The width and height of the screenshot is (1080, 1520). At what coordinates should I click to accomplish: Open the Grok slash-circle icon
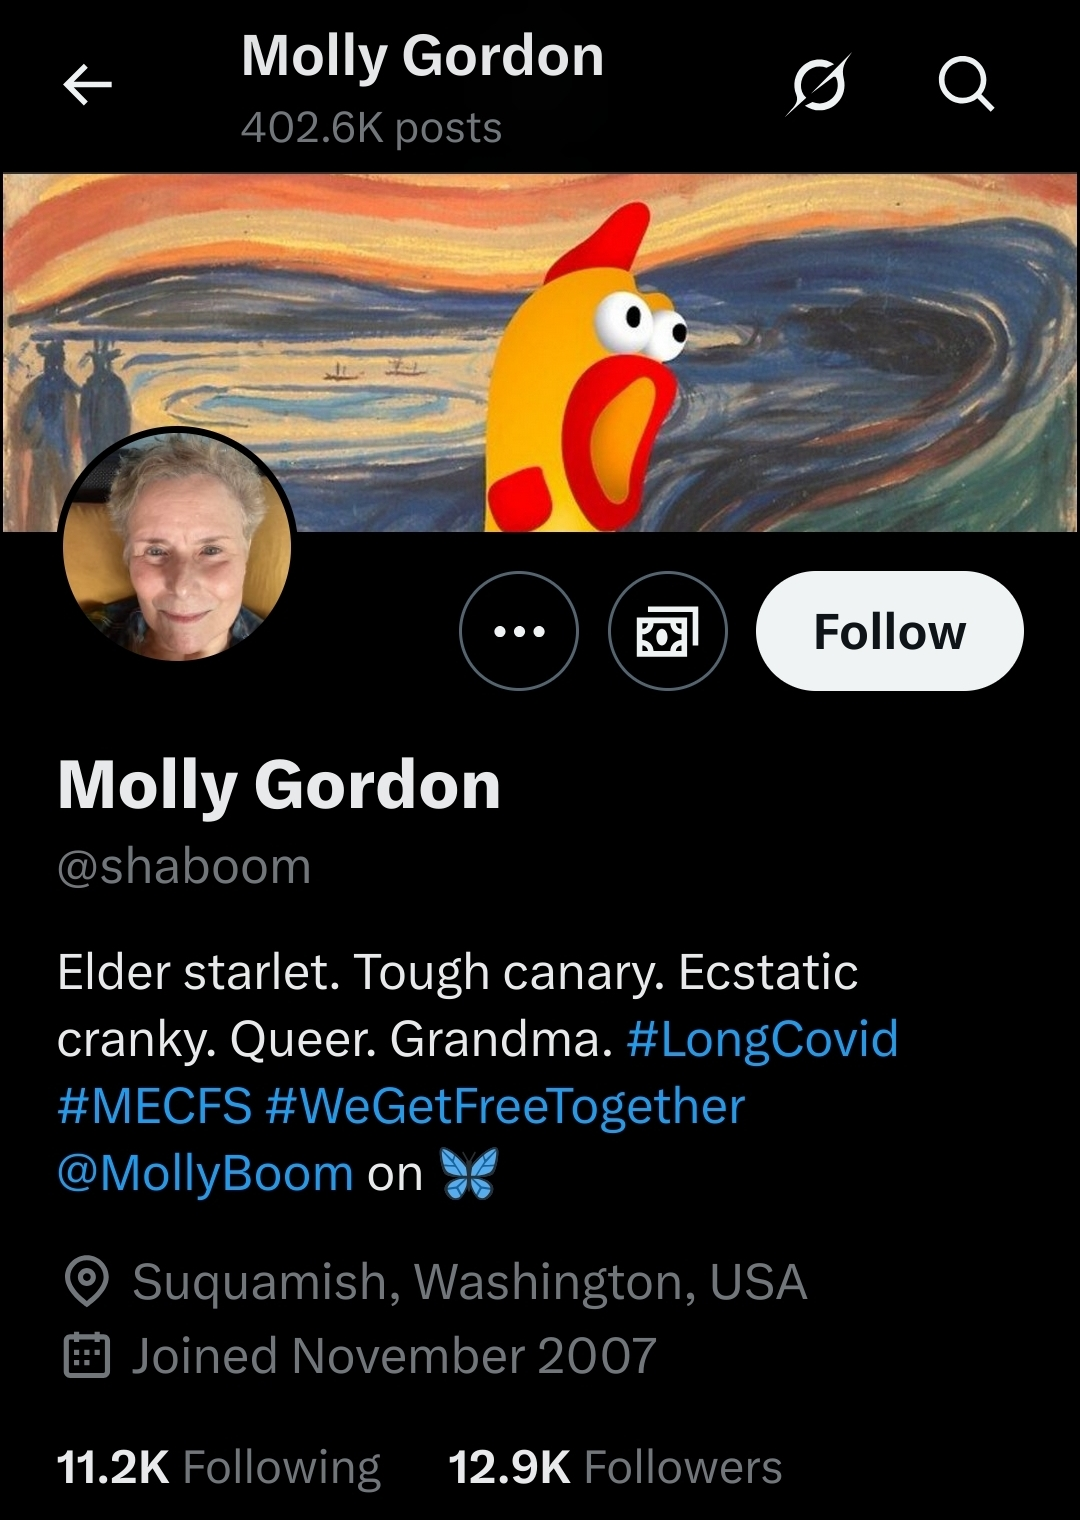818,84
